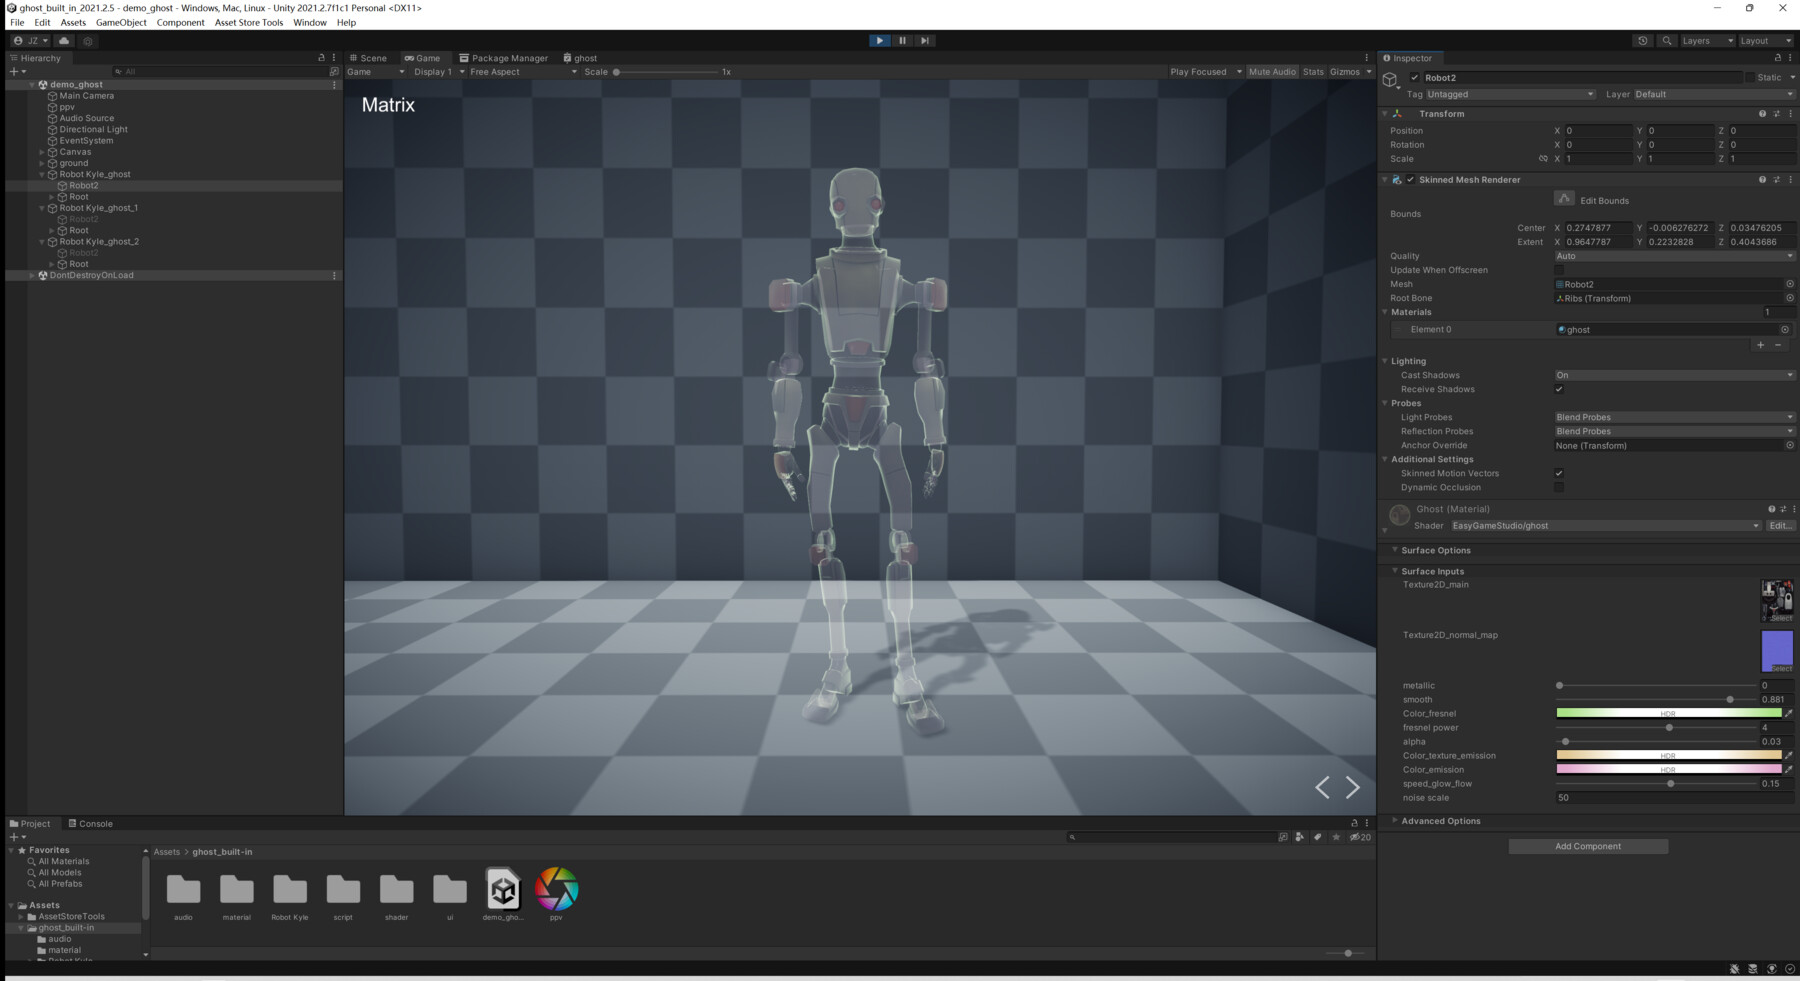Click the Step frame button
Screen dimensions: 1800x981
tap(925, 41)
